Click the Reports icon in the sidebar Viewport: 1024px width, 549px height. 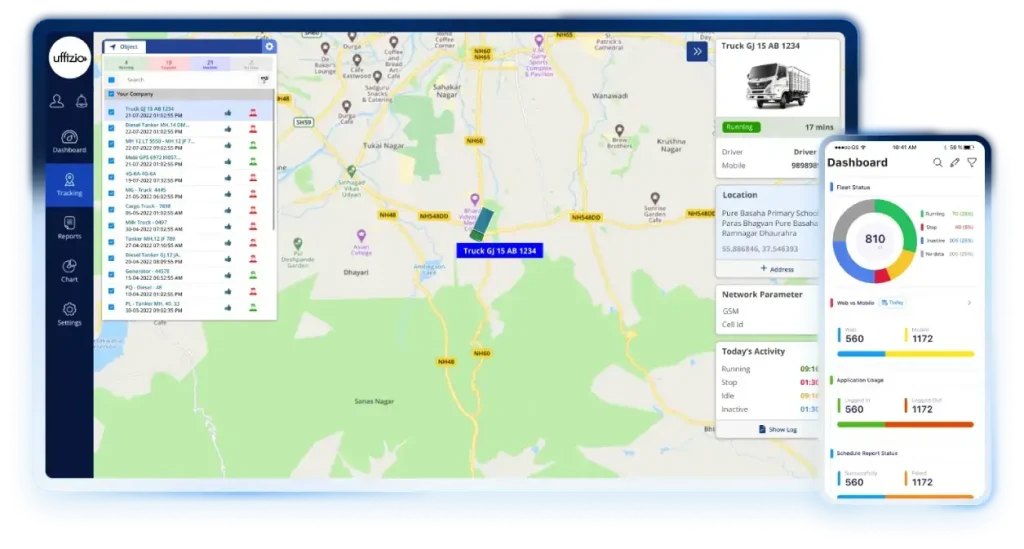(x=69, y=227)
